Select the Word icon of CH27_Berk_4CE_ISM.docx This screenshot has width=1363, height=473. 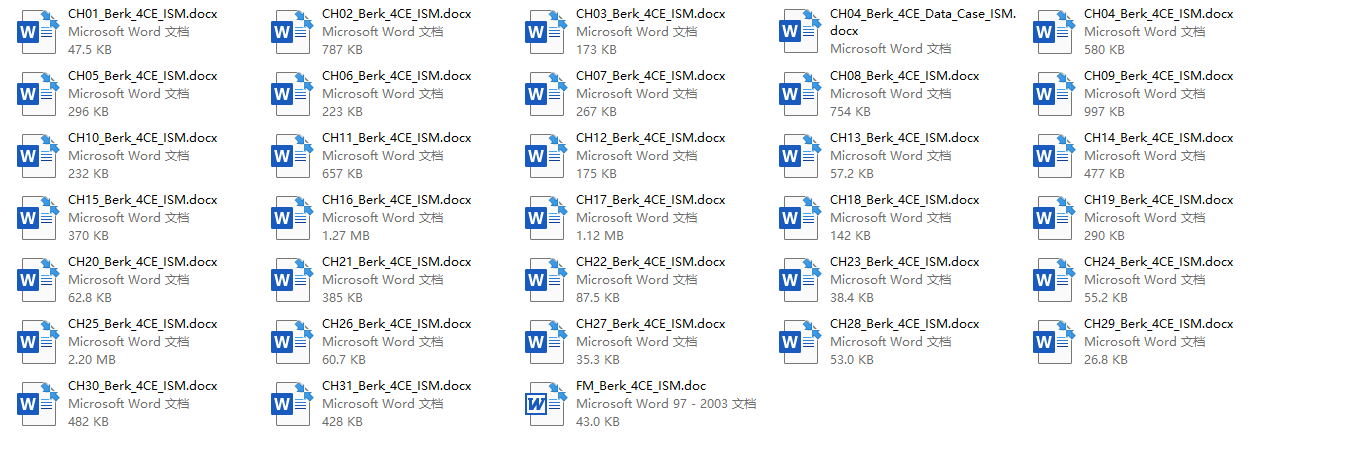pos(547,342)
